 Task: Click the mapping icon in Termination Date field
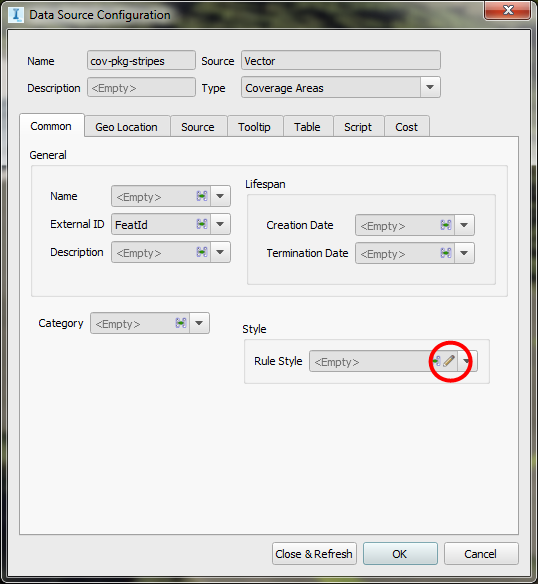point(446,253)
